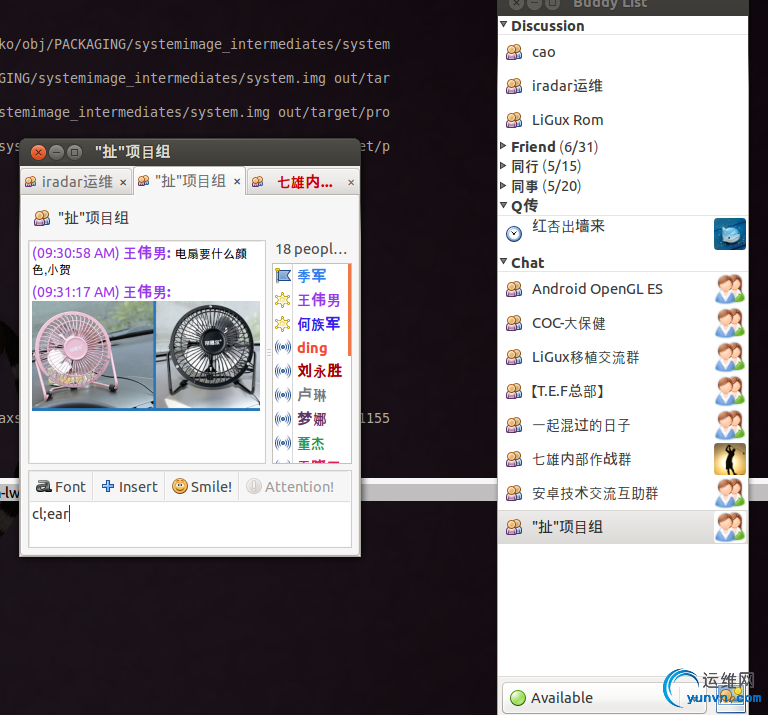Collapse the Q传 group
This screenshot has width=768, height=715.
(504, 205)
